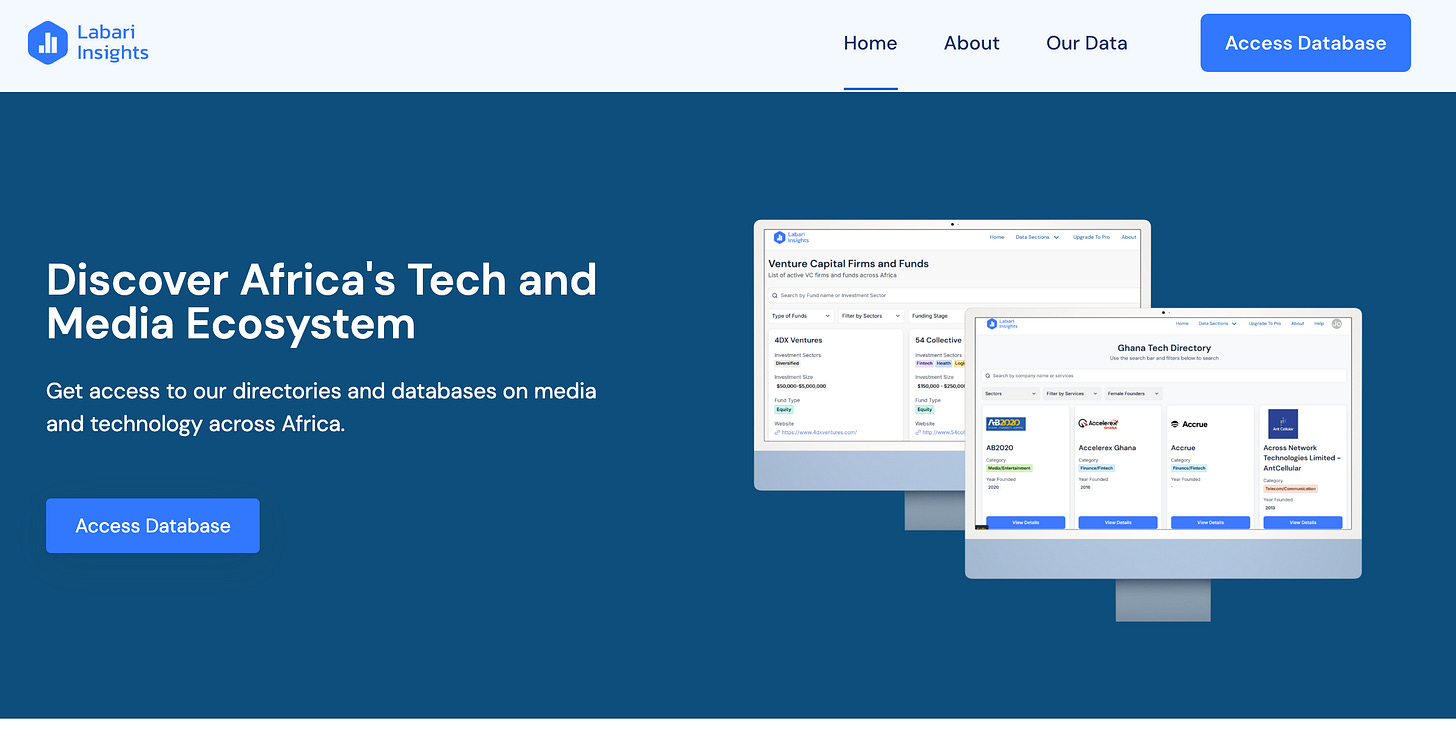This screenshot has height=753, width=1456.
Task: Open Data Sections dropdown in the Ghana Tech Directory mockup
Action: pyautogui.click(x=1218, y=324)
